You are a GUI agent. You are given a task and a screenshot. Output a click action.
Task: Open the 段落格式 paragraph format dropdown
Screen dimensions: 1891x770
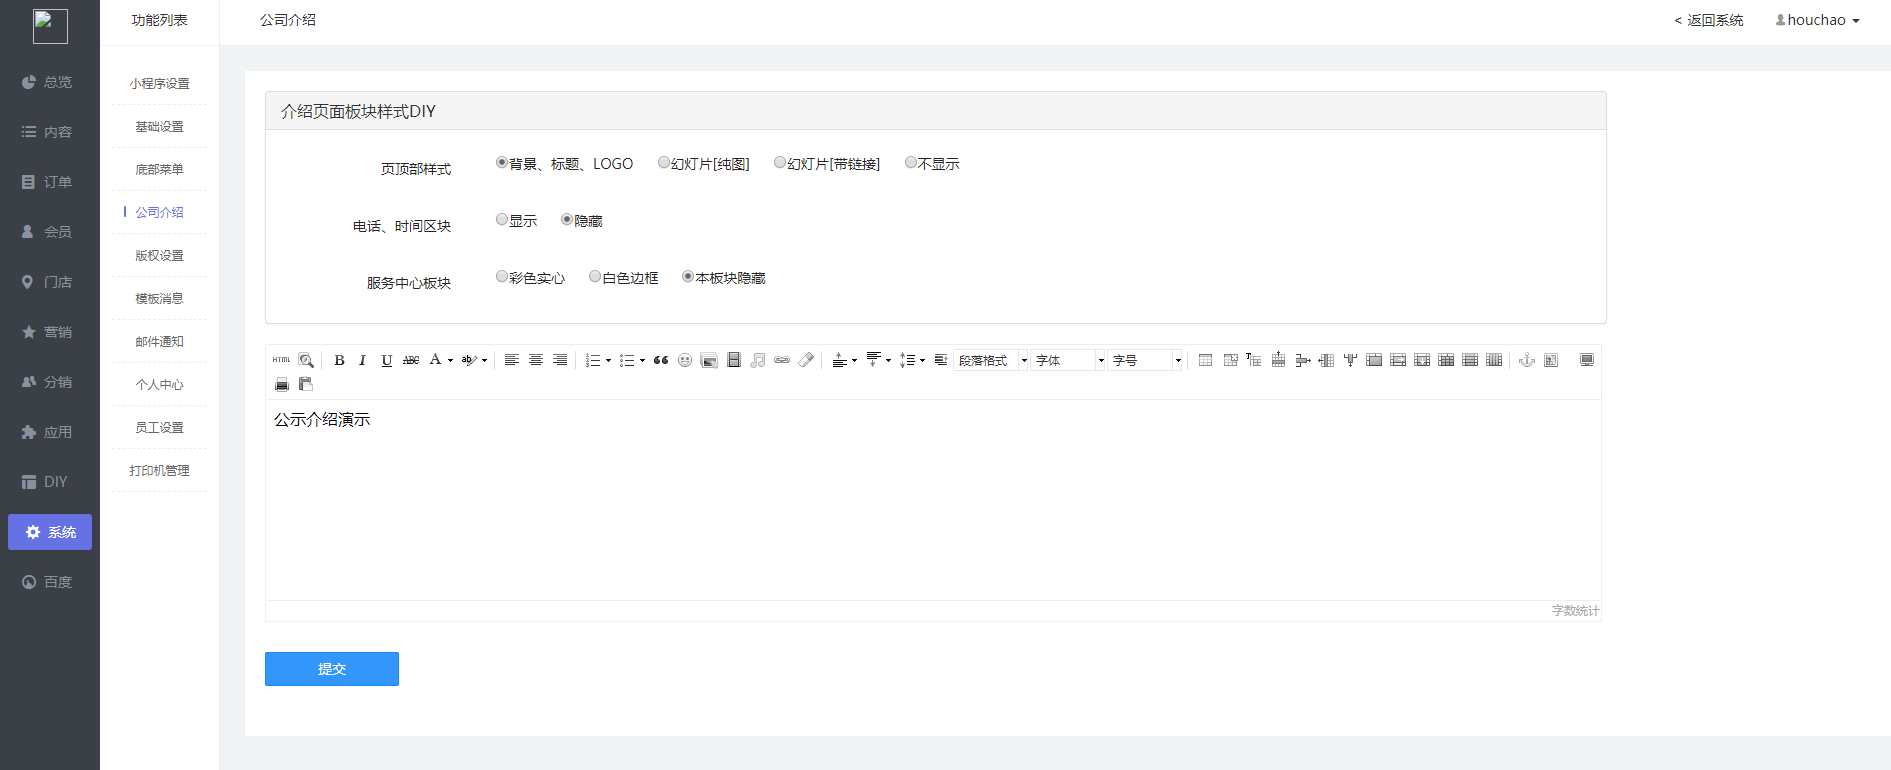tap(992, 360)
